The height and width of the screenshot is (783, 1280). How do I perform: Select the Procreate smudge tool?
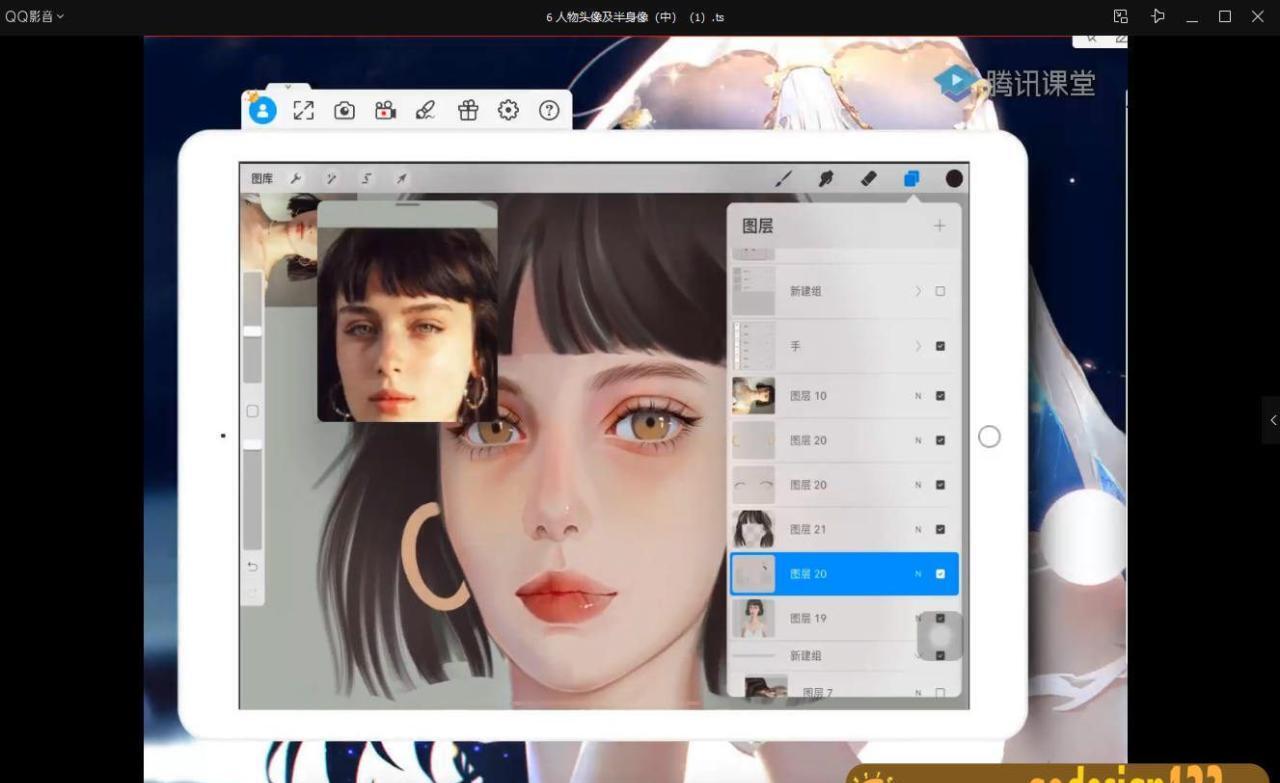(x=826, y=178)
